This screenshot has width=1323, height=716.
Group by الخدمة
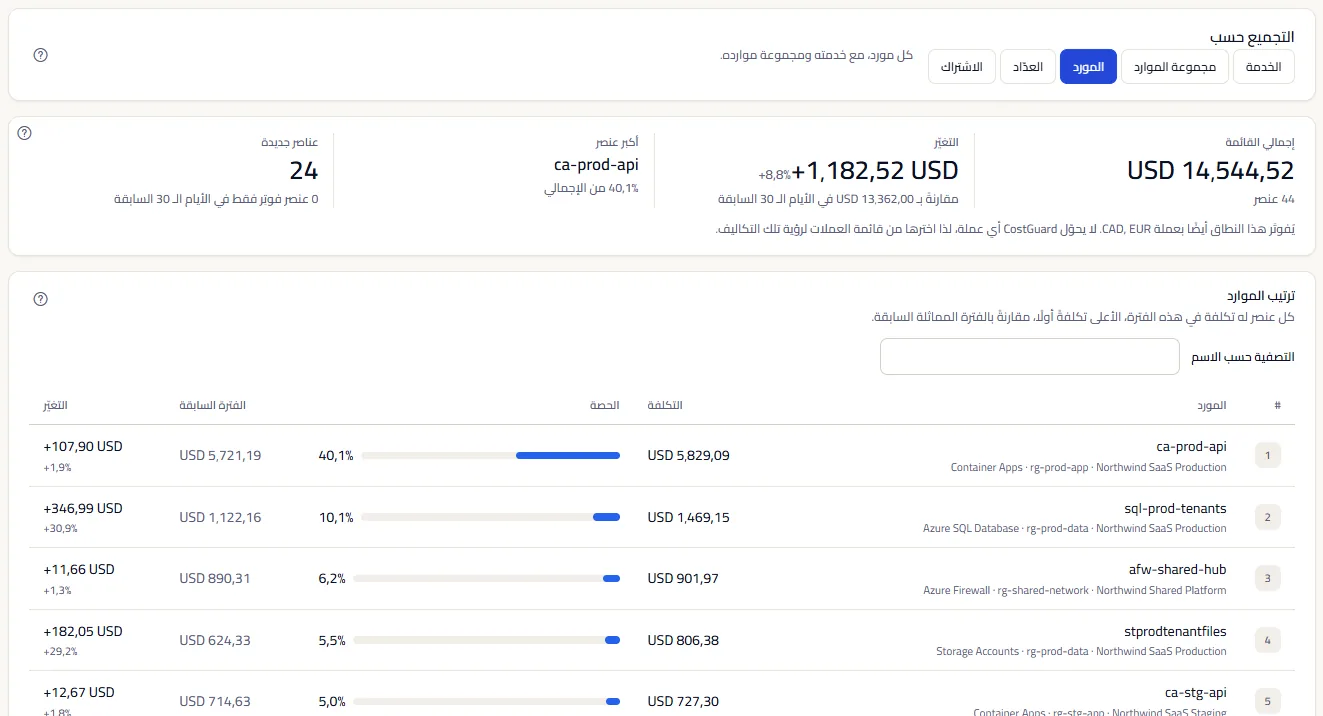coord(1264,67)
